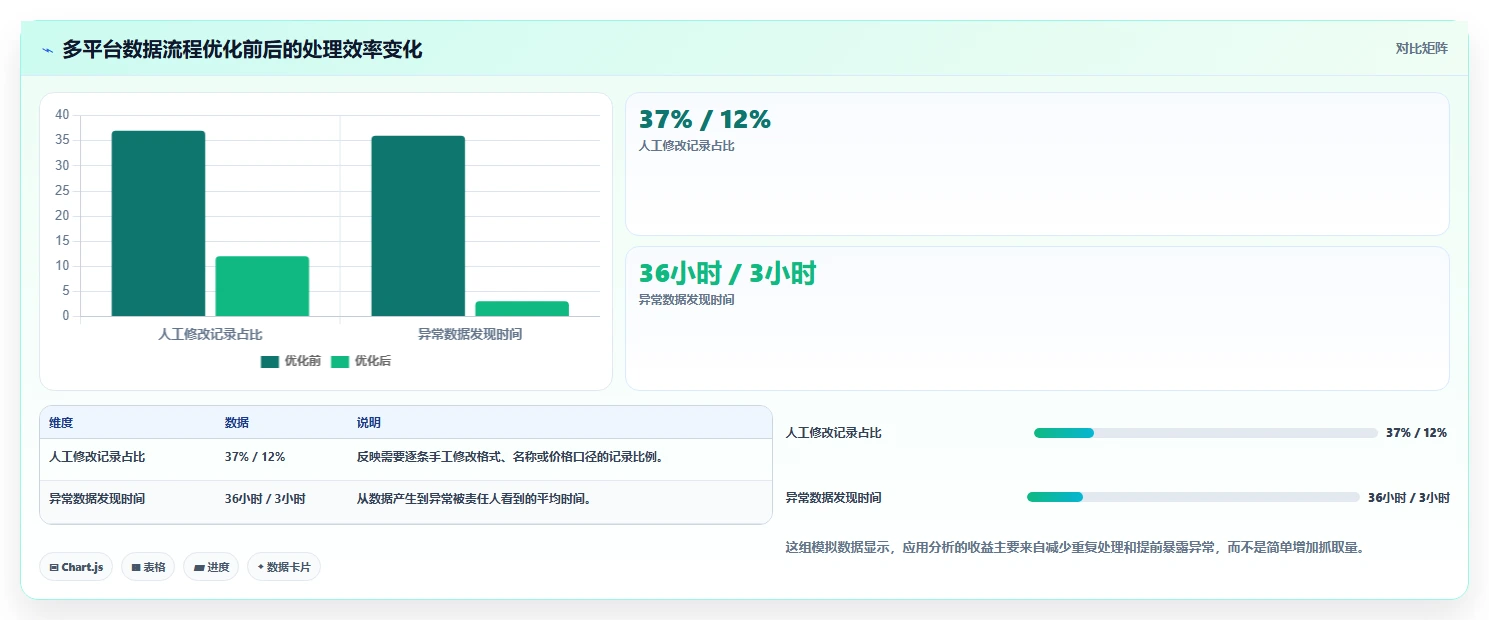The image size is (1489, 620).
Task: Click the lightning icon beside the dashboard title
Action: [x=47, y=49]
